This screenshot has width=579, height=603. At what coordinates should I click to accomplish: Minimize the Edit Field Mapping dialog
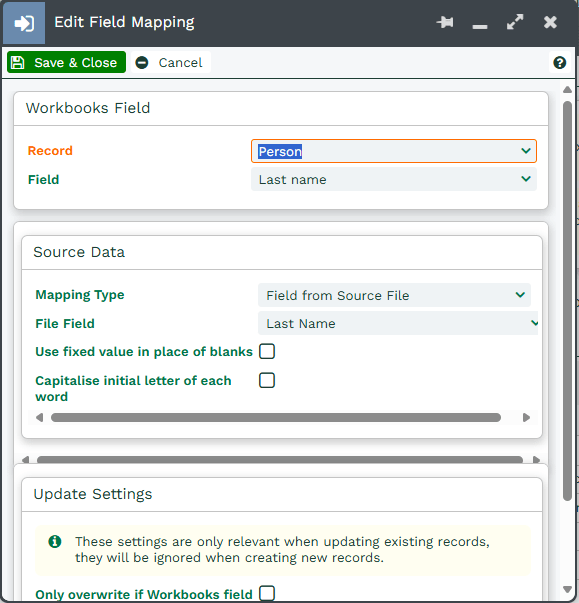(x=480, y=26)
